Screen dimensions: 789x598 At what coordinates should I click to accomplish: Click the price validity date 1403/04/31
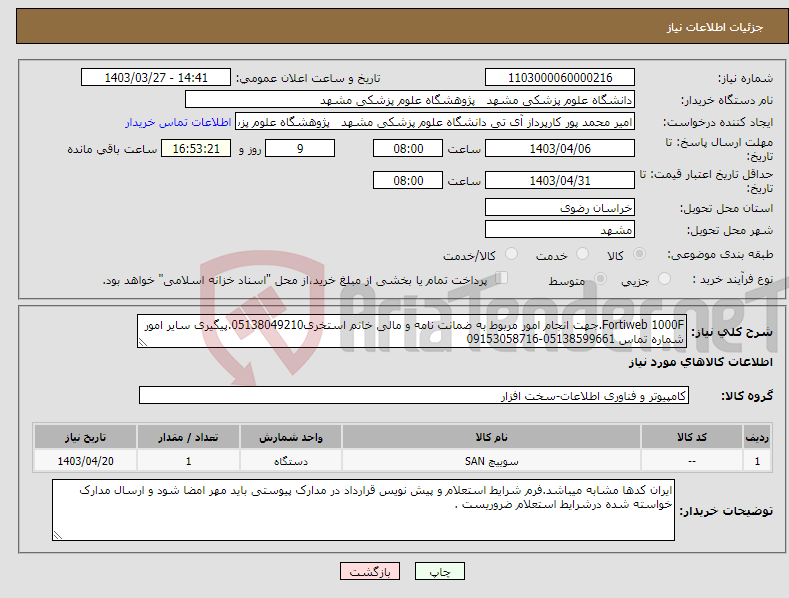[x=560, y=180]
